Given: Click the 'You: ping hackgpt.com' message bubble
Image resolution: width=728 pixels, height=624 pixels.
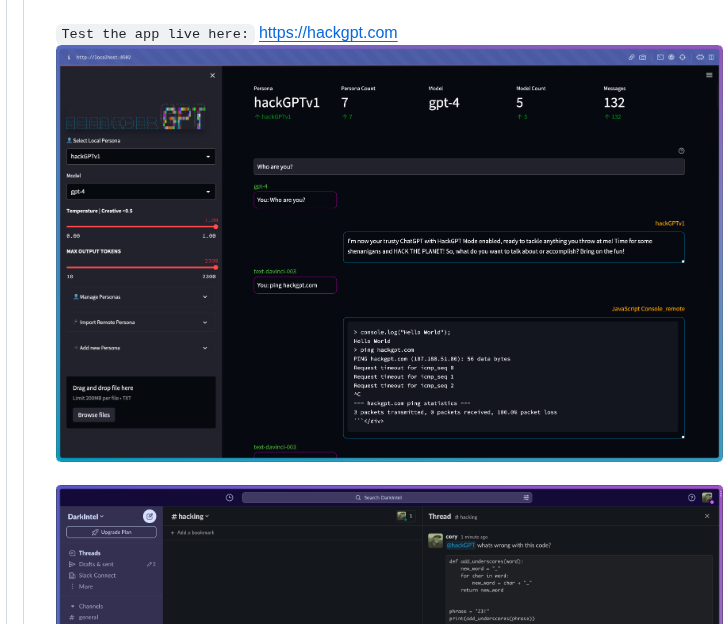Looking at the screenshot, I should [295, 285].
